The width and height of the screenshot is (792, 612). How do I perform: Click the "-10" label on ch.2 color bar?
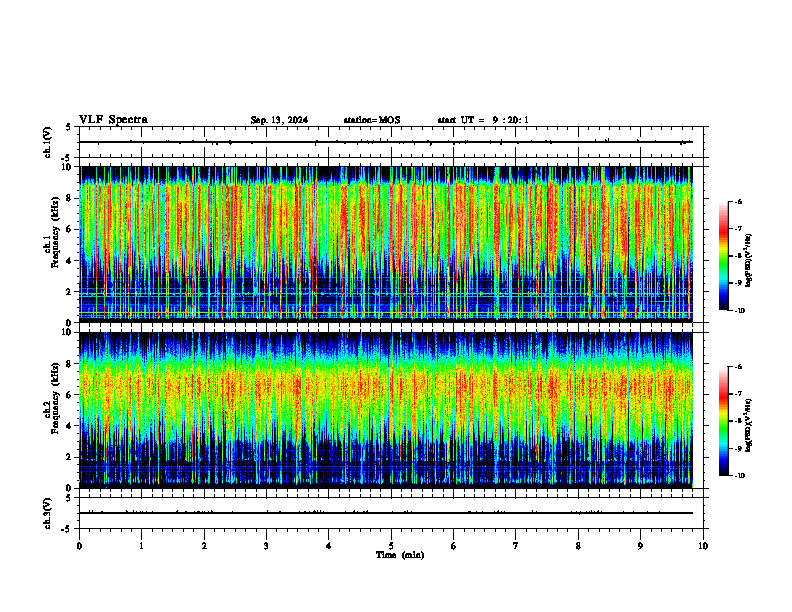click(x=739, y=476)
